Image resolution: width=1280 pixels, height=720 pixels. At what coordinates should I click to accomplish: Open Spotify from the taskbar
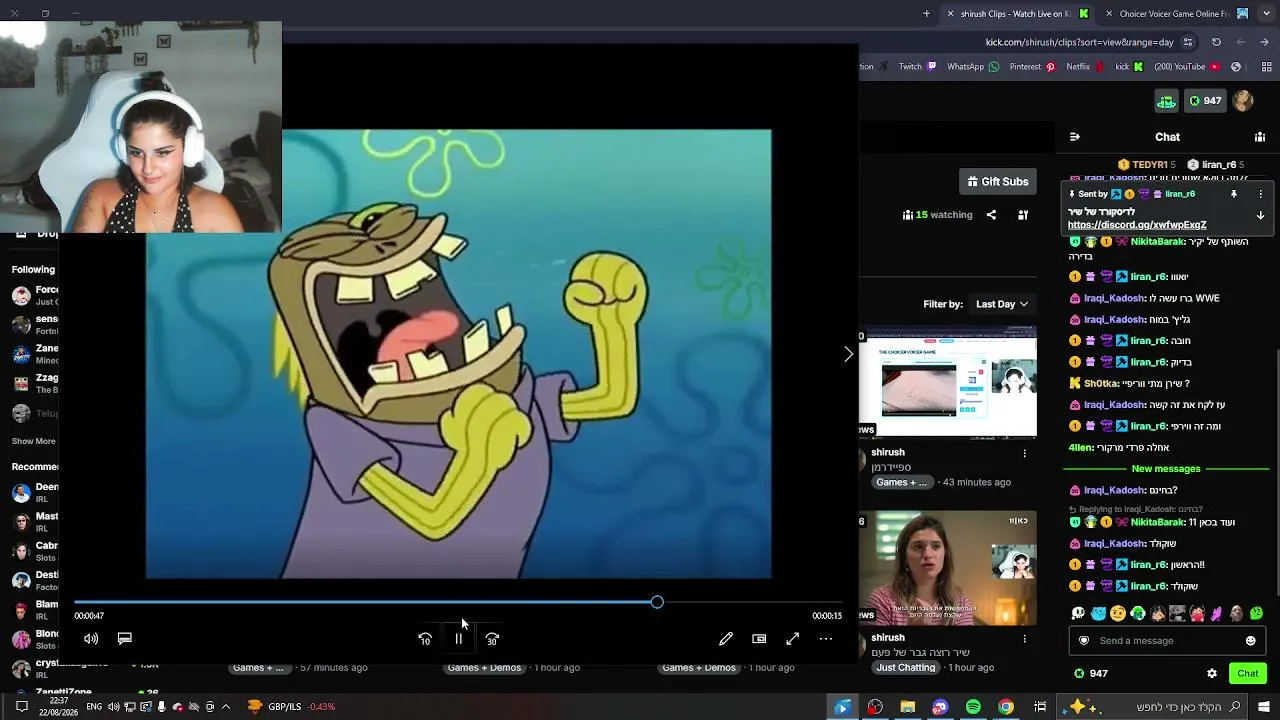[973, 707]
